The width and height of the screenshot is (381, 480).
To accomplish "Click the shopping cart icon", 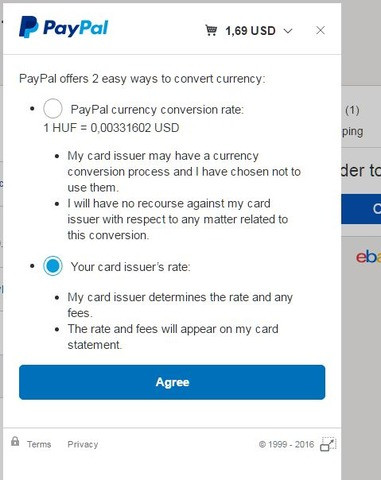I will coord(211,30).
